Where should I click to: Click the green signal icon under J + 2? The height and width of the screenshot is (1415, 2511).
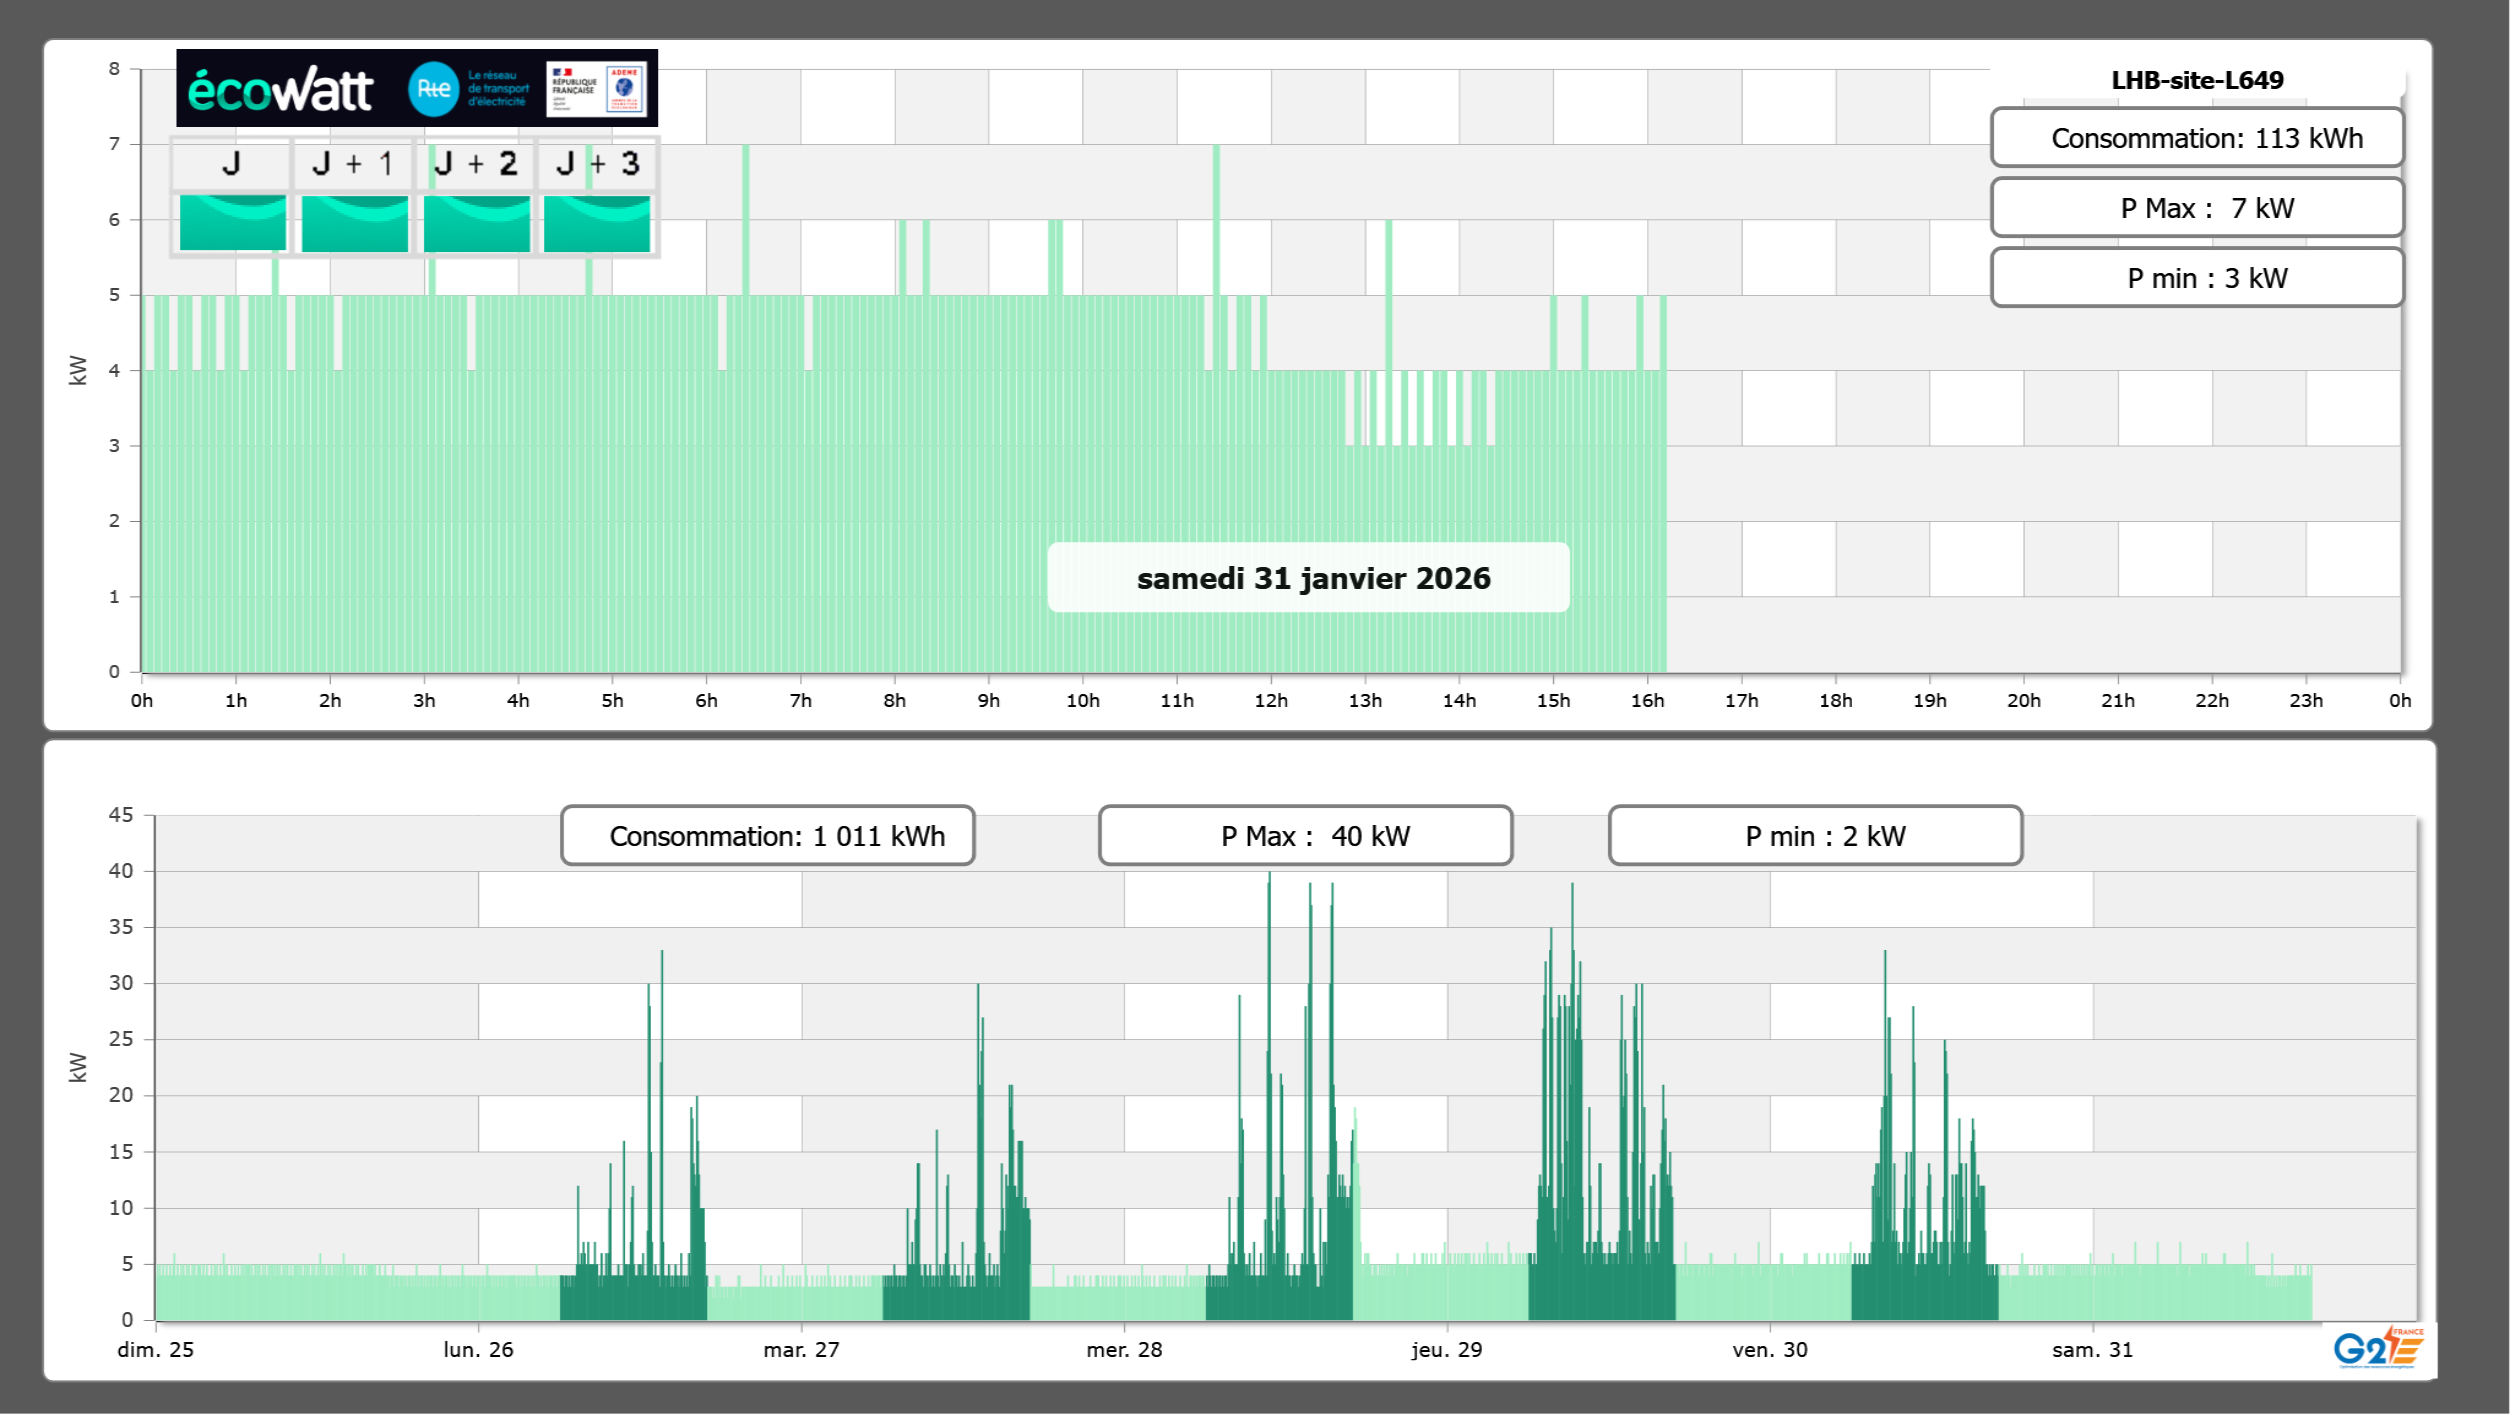point(476,223)
